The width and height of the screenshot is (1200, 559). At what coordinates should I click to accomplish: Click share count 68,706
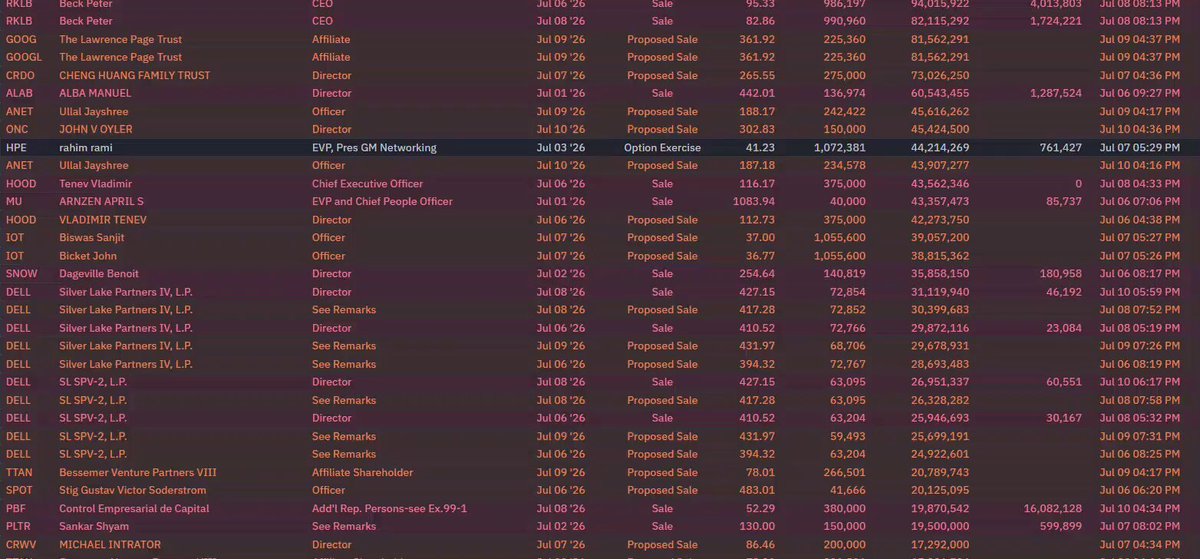coord(847,345)
